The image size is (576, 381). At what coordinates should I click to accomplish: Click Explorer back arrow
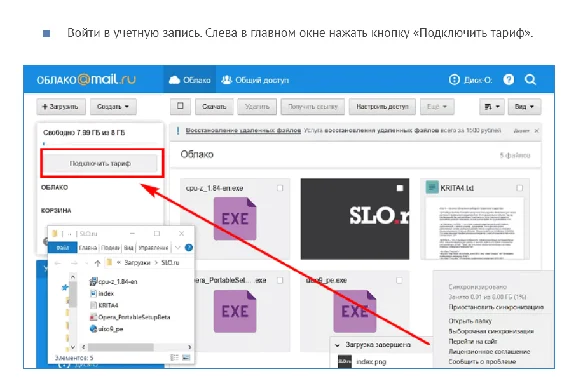coord(58,263)
